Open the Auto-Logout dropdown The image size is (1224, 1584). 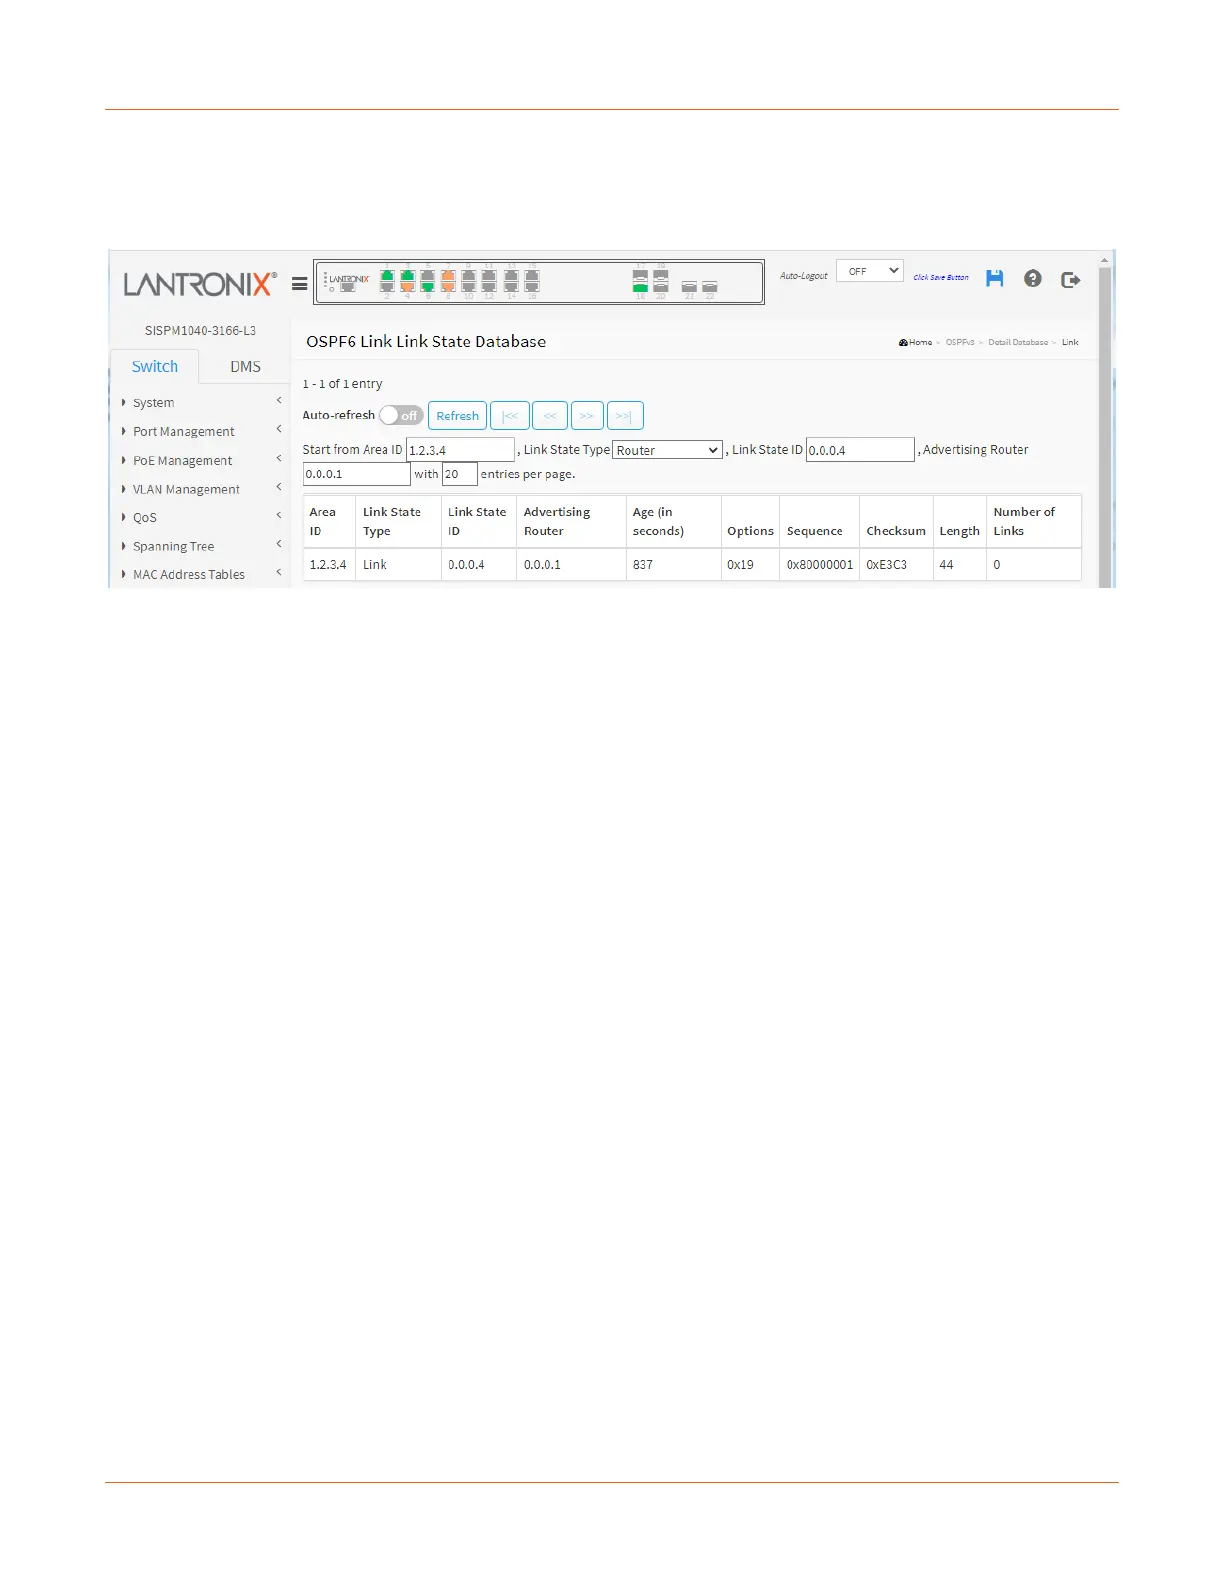coord(870,271)
